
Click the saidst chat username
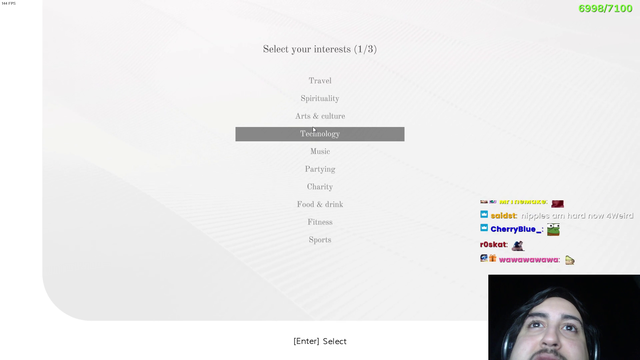pos(504,216)
